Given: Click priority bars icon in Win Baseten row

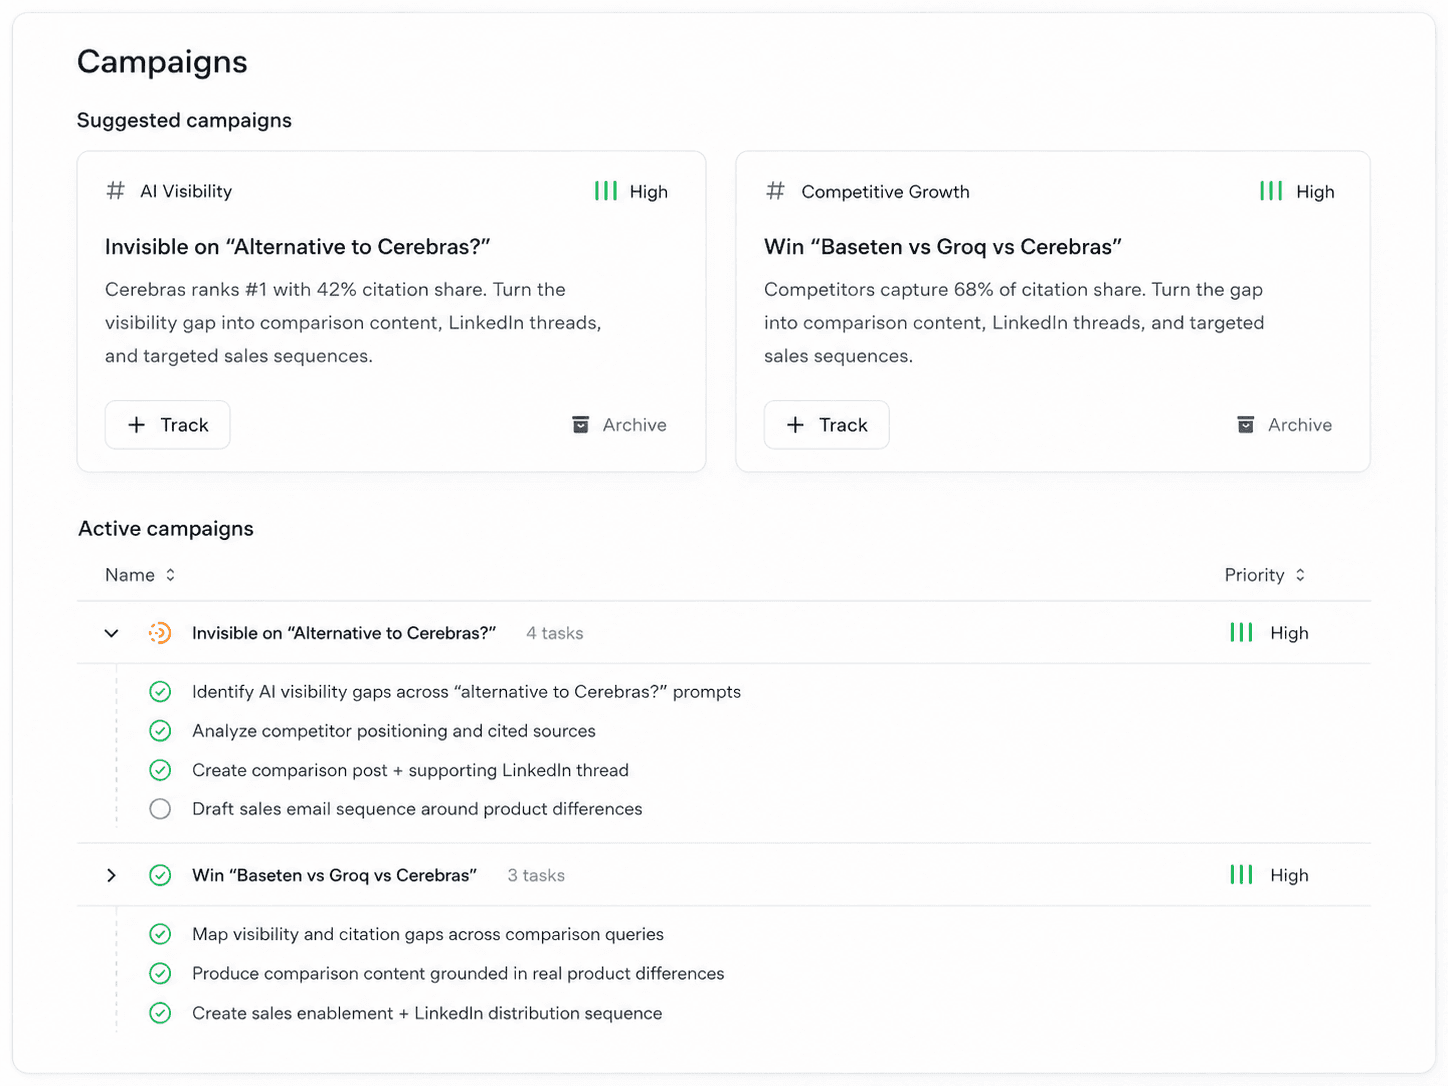Looking at the screenshot, I should (x=1241, y=875).
